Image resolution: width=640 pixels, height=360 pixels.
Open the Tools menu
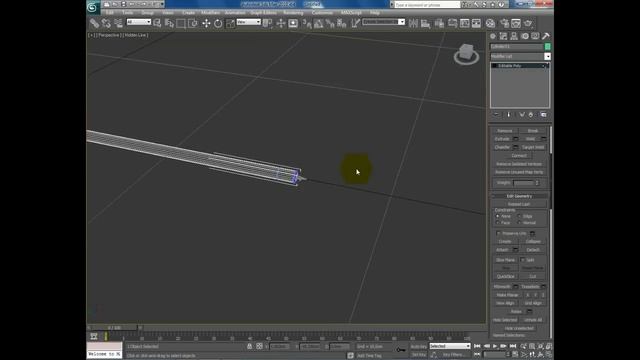click(x=127, y=13)
